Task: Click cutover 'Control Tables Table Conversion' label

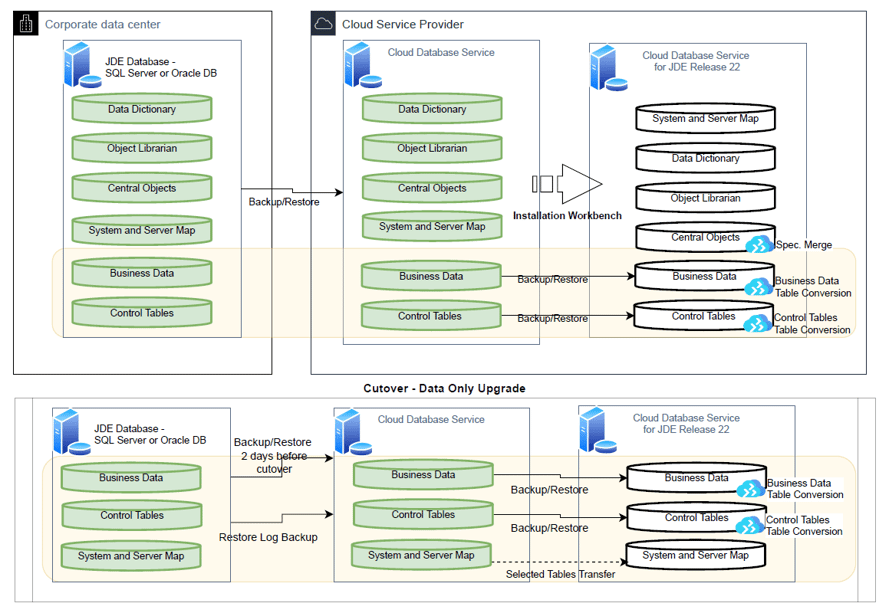Action: (x=804, y=526)
